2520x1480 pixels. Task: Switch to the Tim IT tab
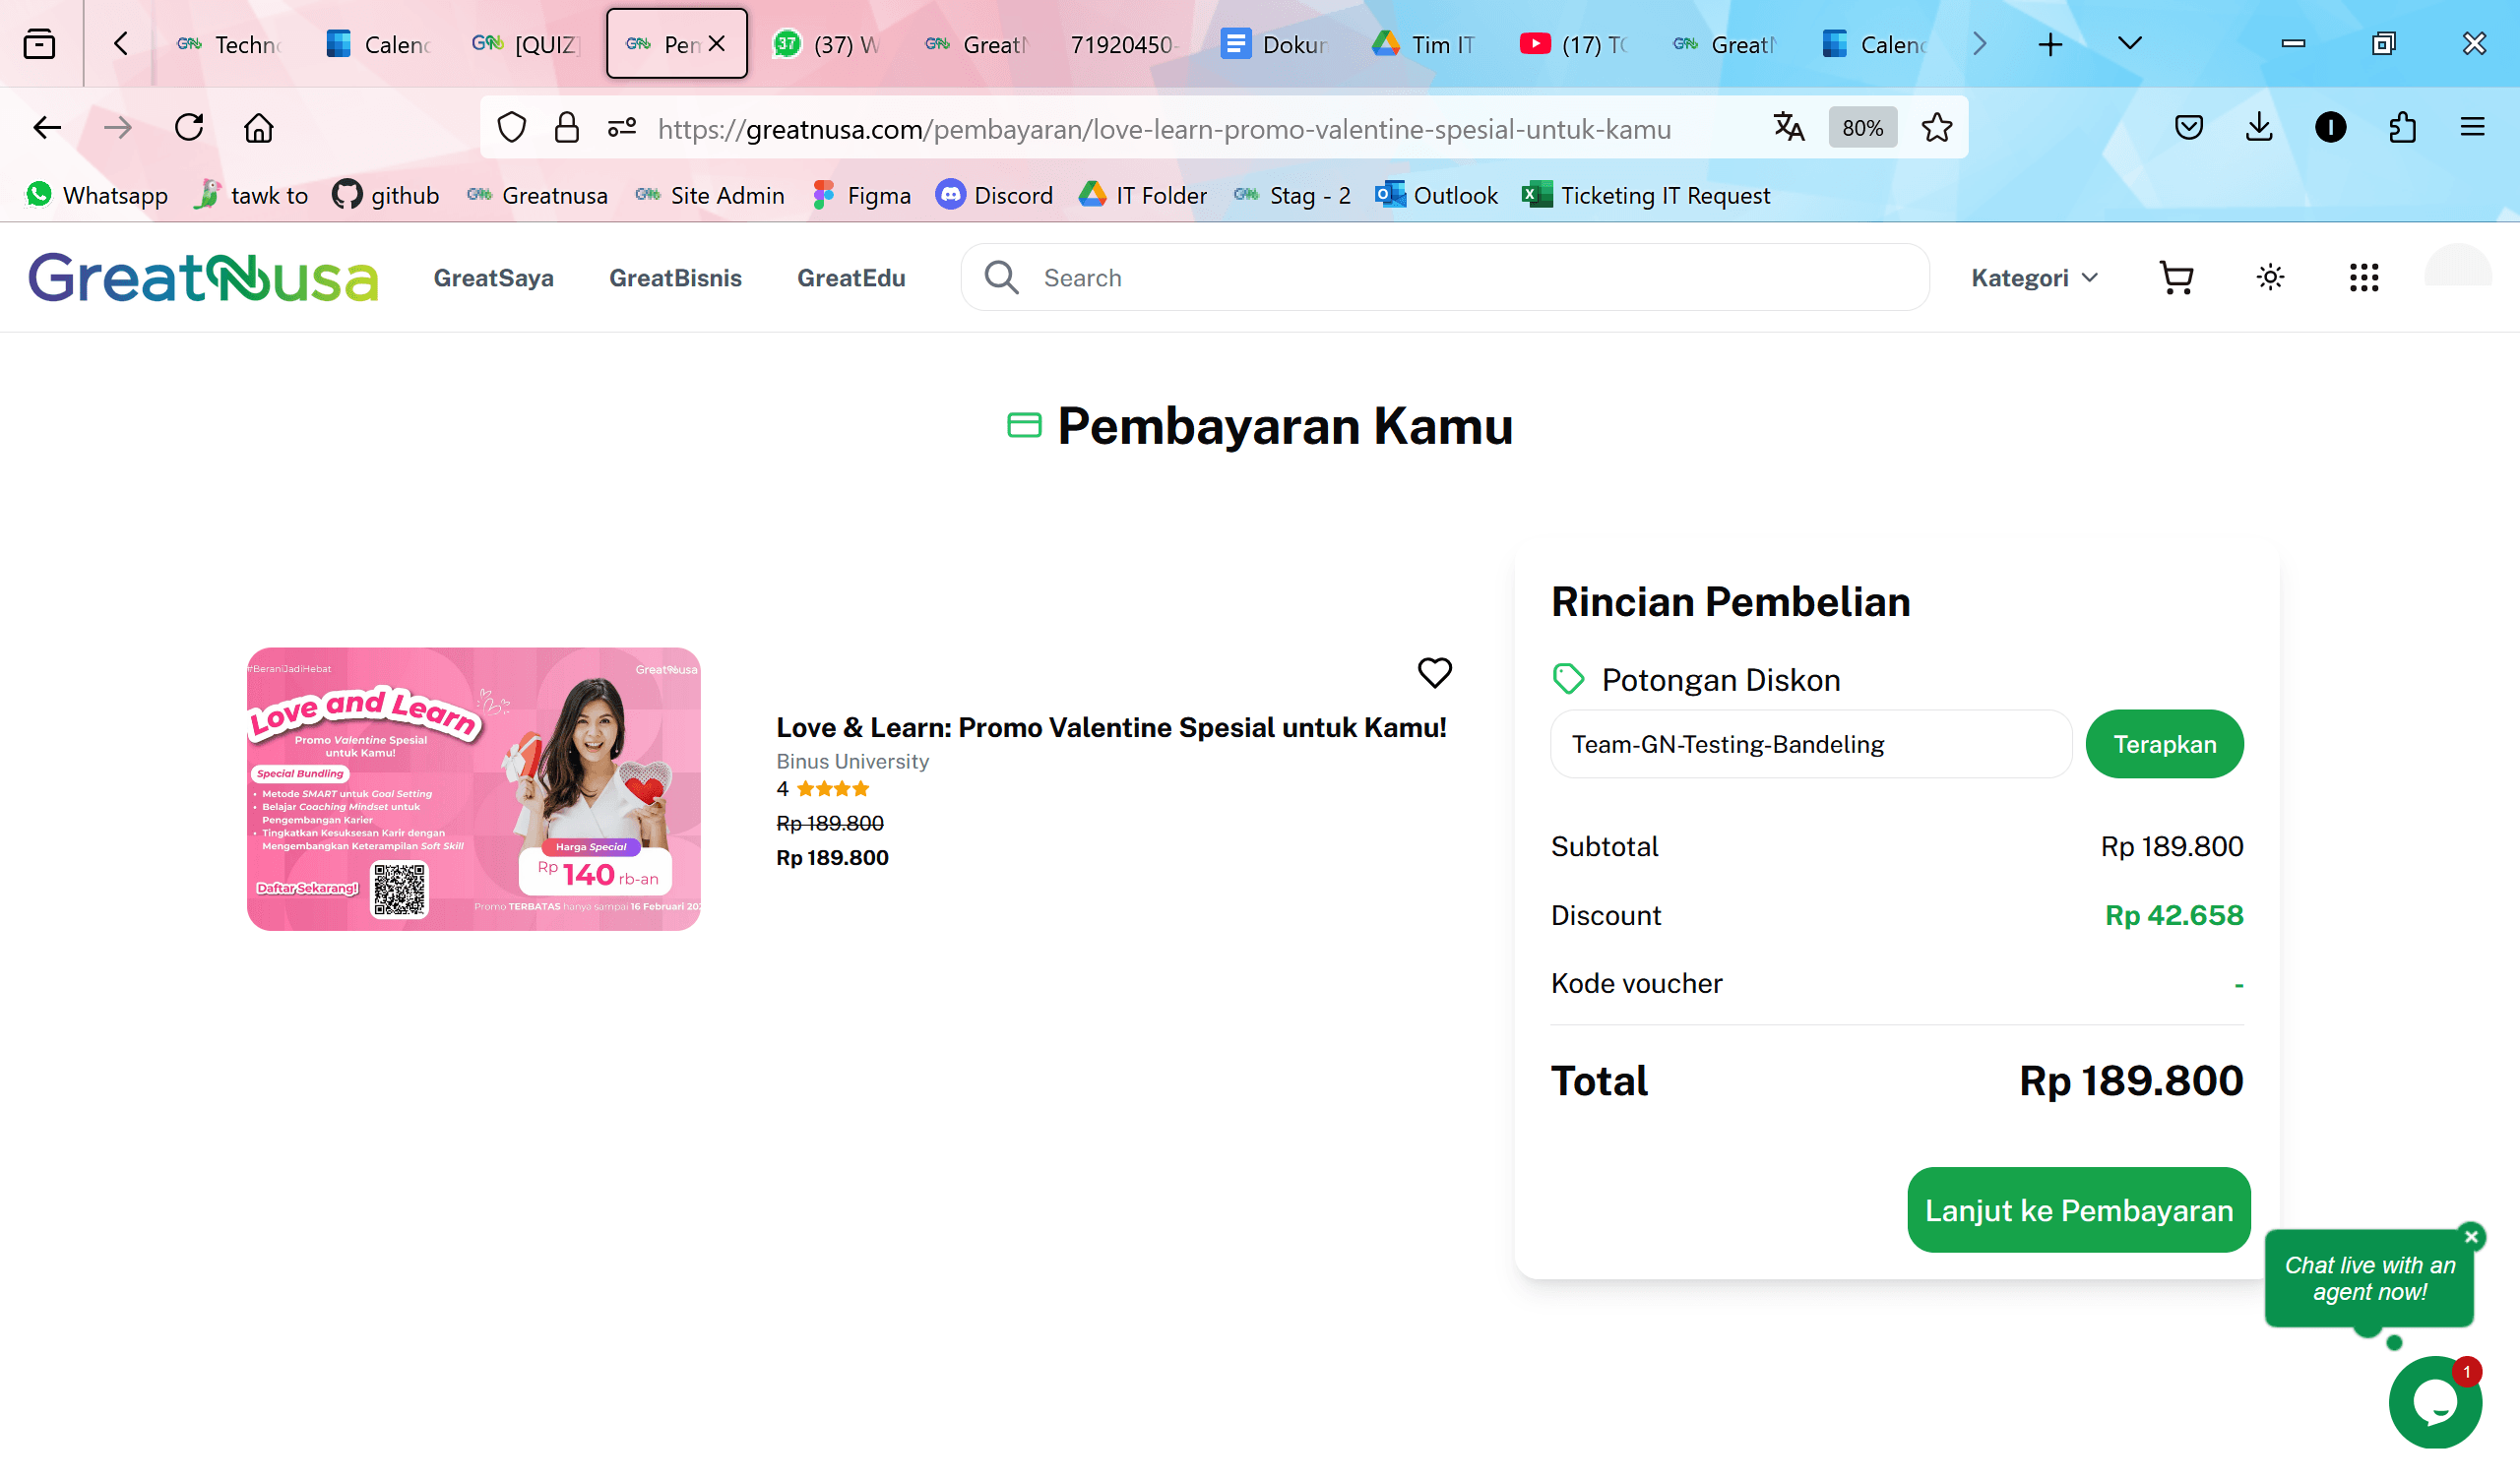(x=1424, y=44)
